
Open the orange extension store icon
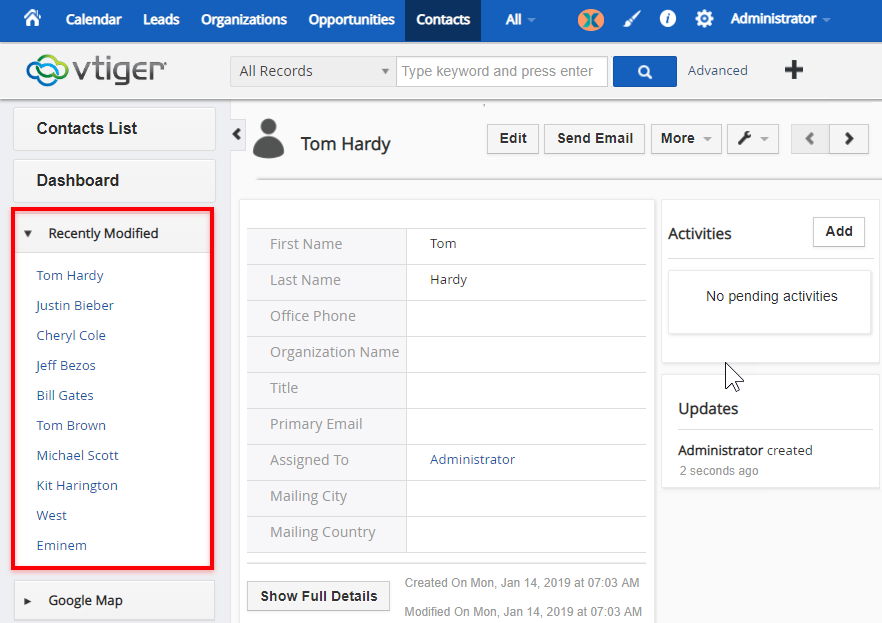tap(591, 20)
